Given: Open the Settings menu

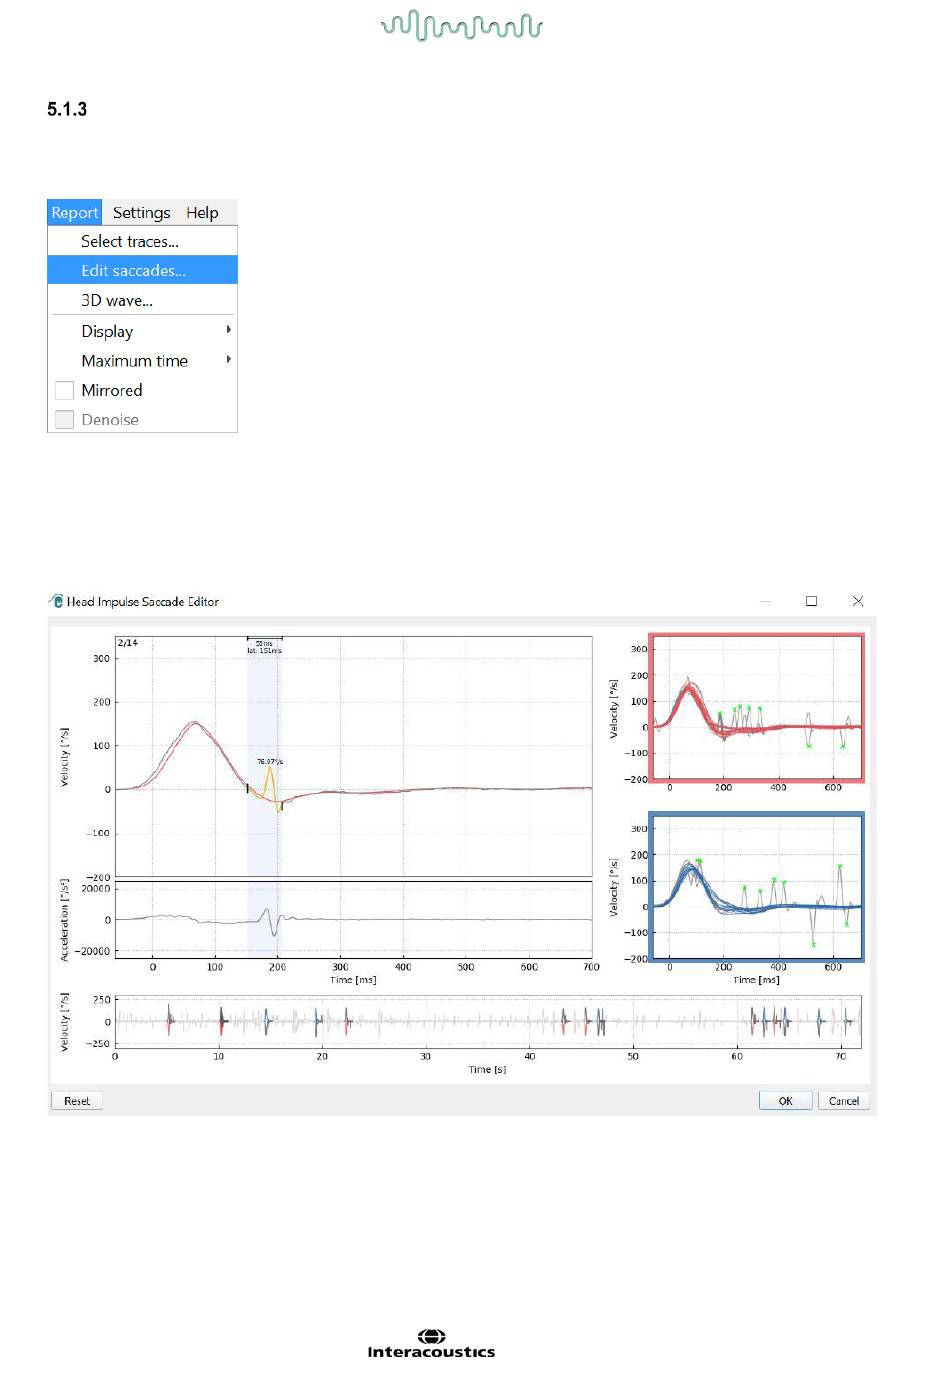Looking at the screenshot, I should pyautogui.click(x=141, y=213).
